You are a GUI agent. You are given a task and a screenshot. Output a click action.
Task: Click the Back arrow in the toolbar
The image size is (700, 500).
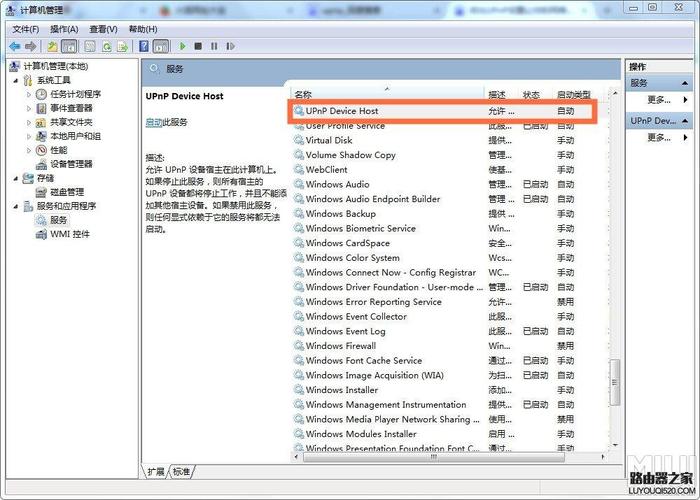tap(15, 46)
